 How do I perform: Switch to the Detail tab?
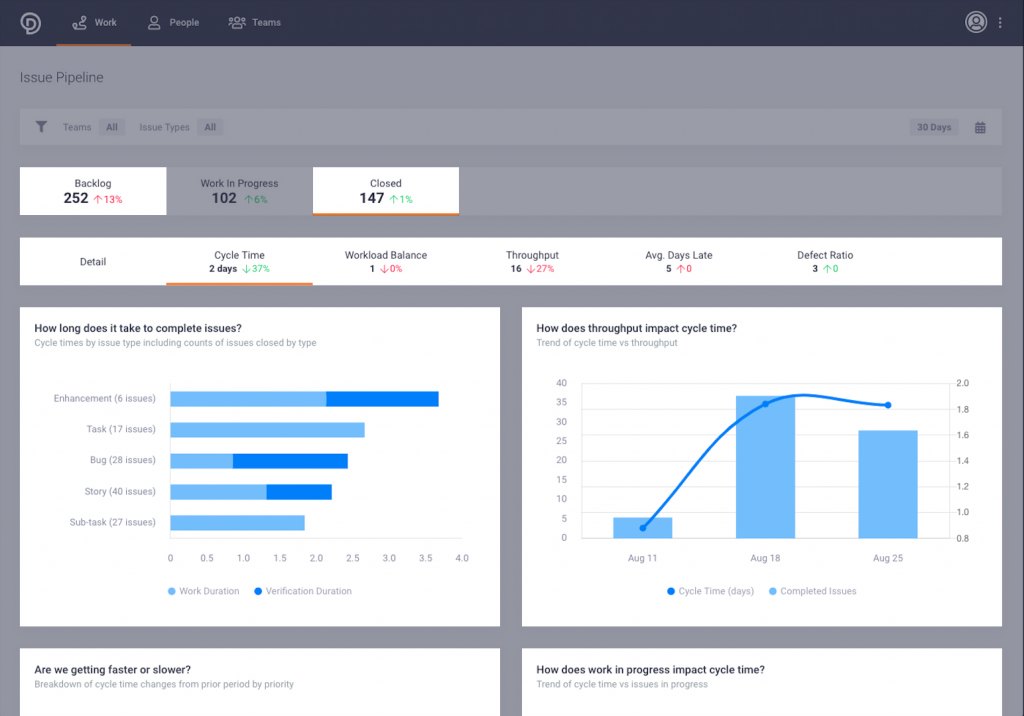tap(92, 261)
